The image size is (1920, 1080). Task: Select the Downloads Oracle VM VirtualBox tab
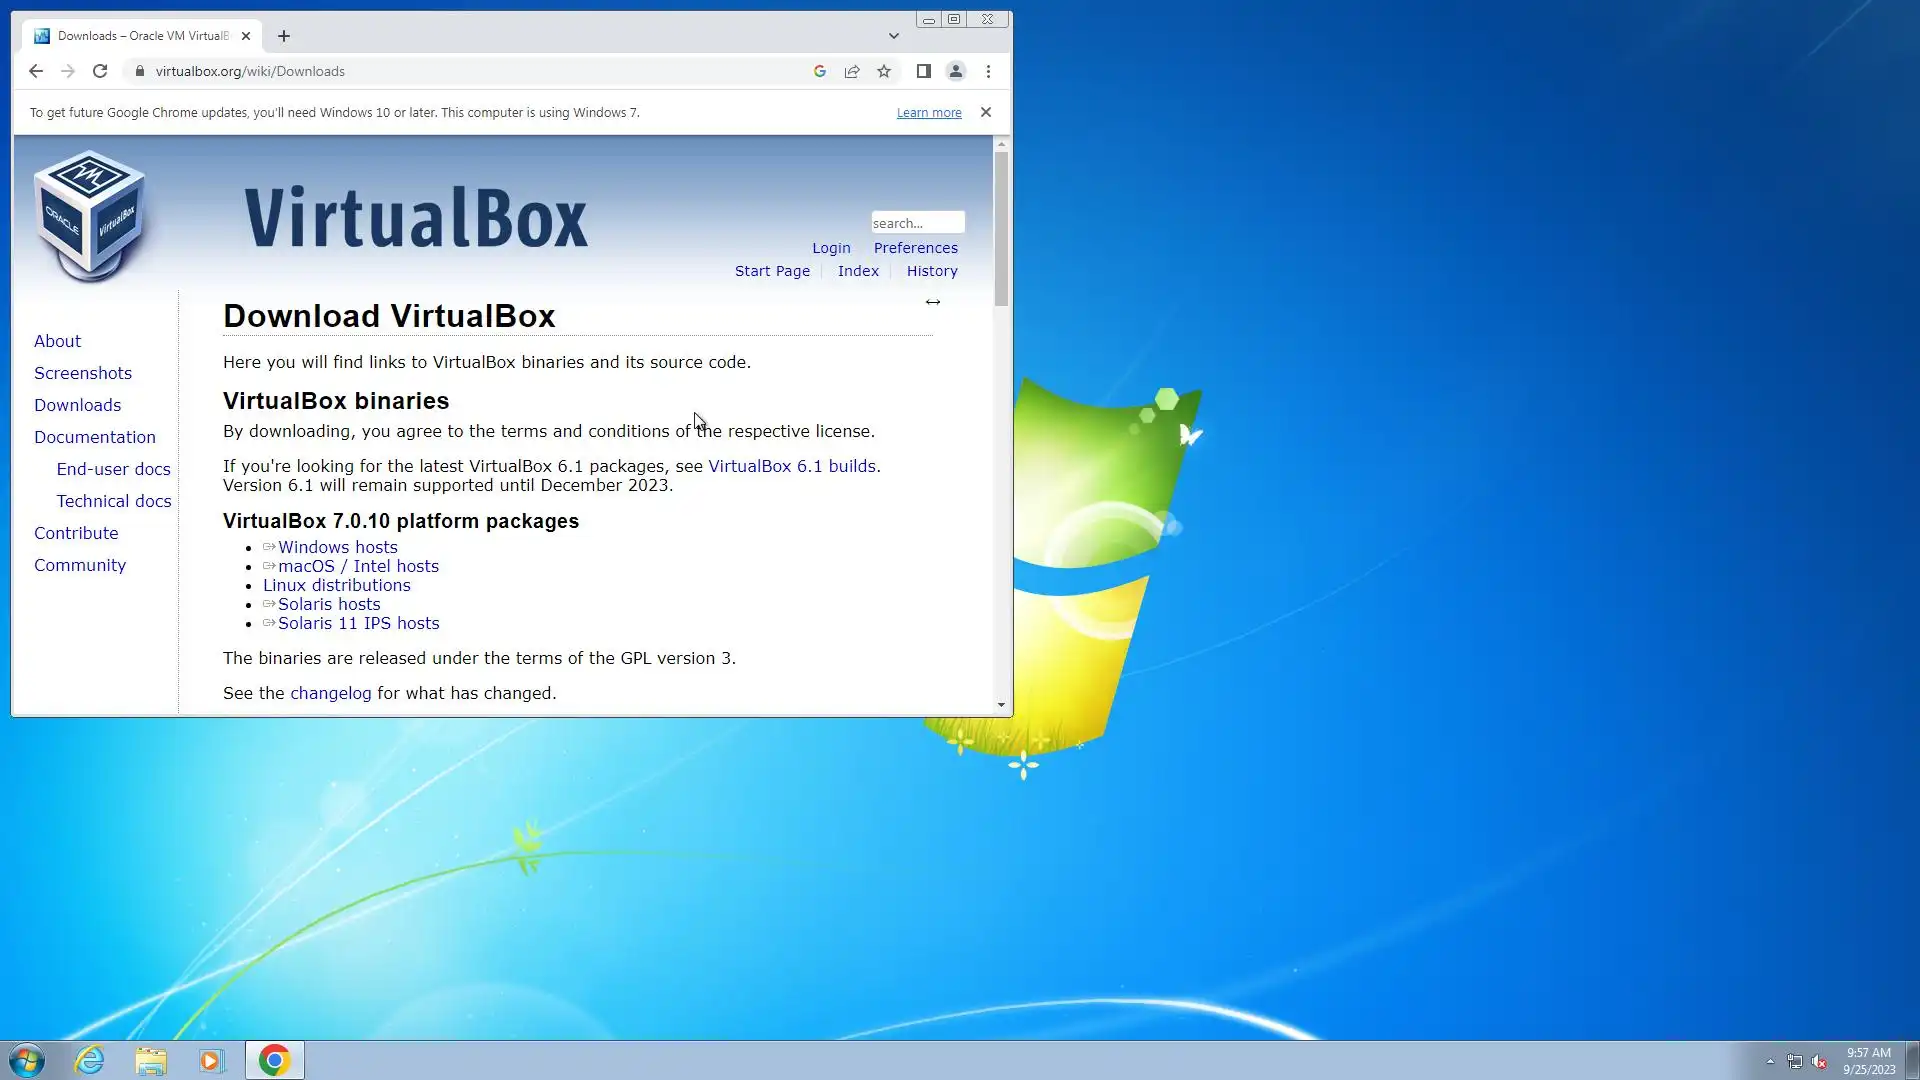coord(142,36)
